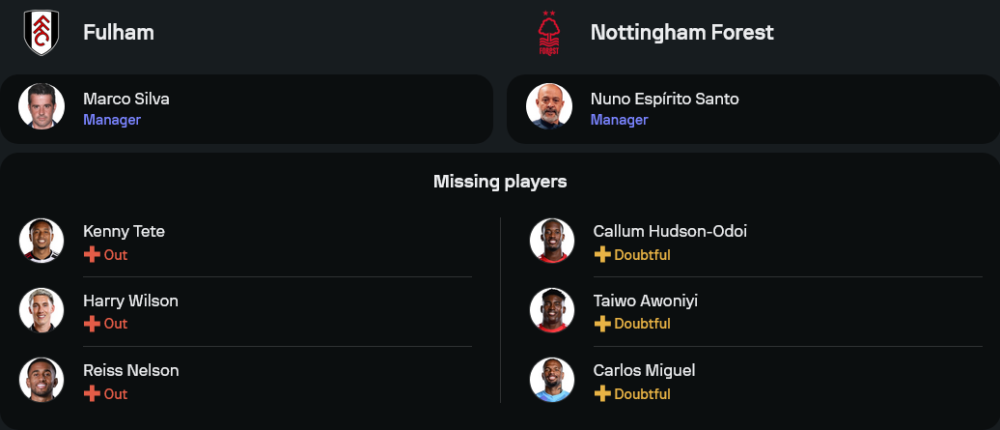
Task: Click the red Out icon under Kenny Tete
Action: click(x=92, y=255)
